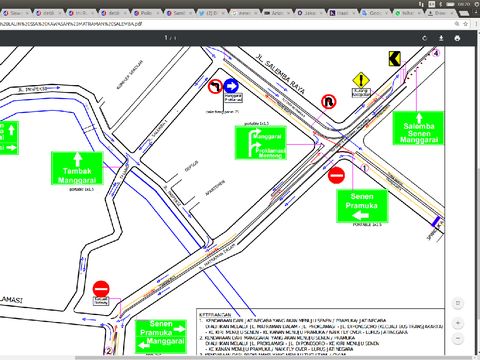Switch to the "Polic" tab
The image size is (480, 360).
(x=147, y=13)
